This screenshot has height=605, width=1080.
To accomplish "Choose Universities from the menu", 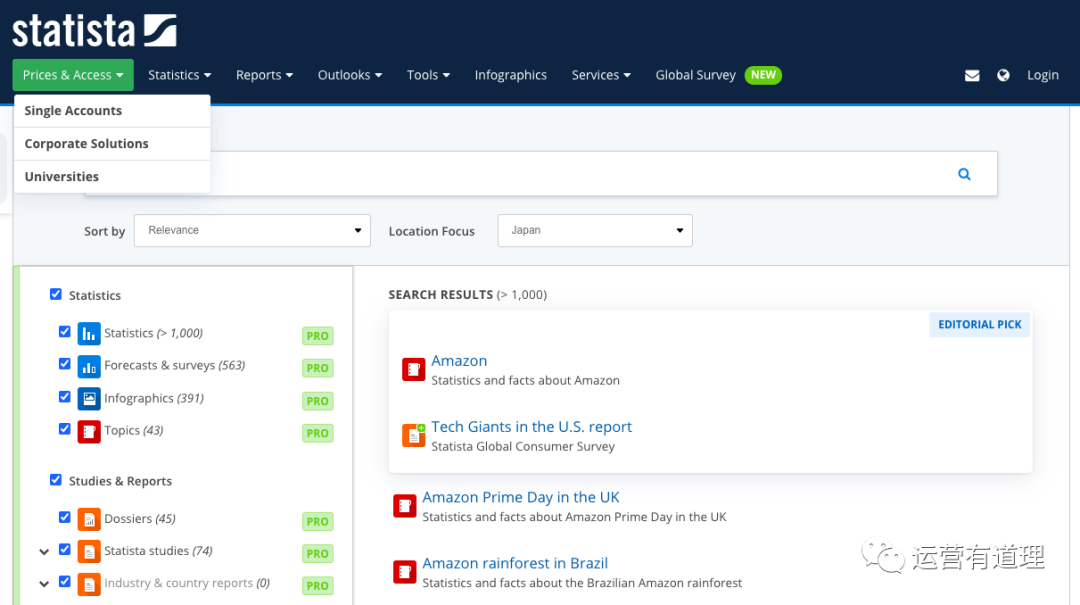I will coord(112,177).
